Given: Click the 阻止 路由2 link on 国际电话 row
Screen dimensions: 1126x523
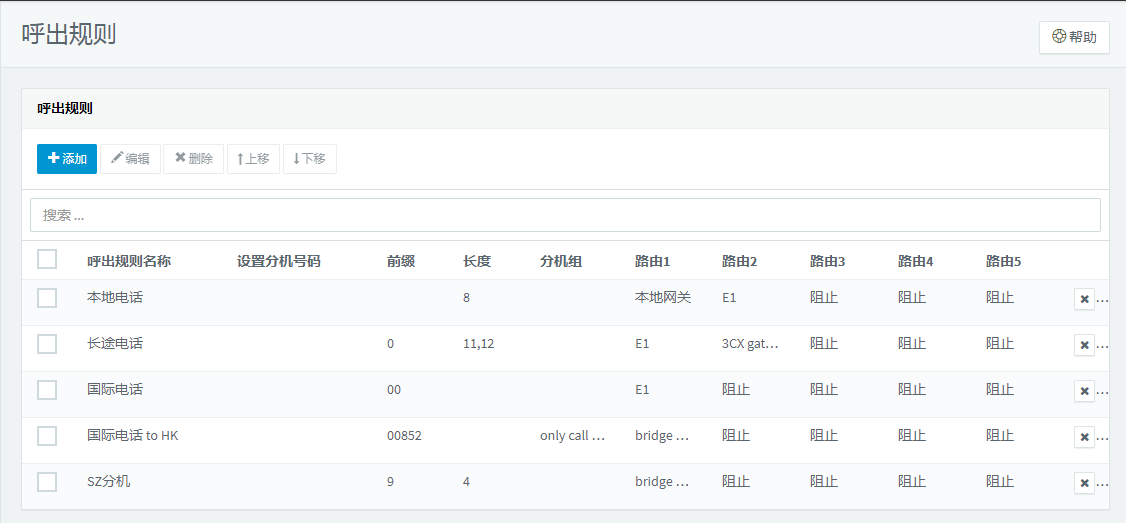Looking at the screenshot, I should [736, 389].
